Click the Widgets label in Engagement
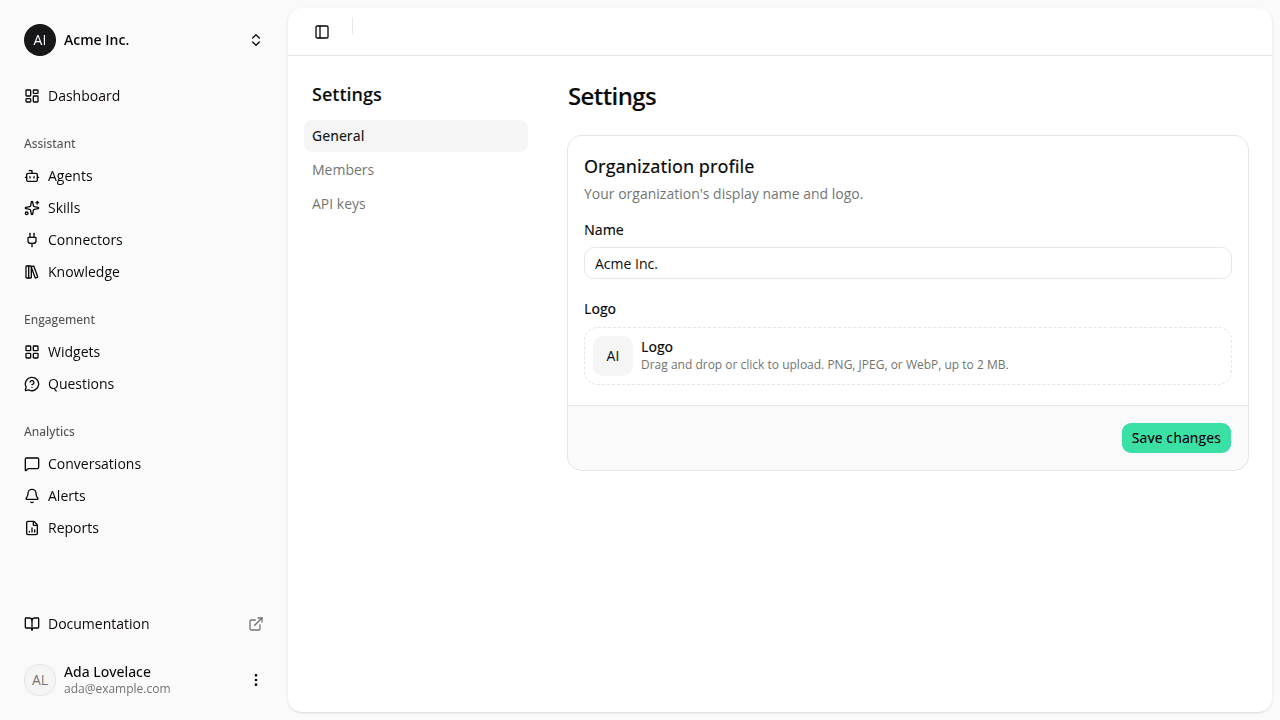Screen dimensions: 1280x720 [74, 352]
